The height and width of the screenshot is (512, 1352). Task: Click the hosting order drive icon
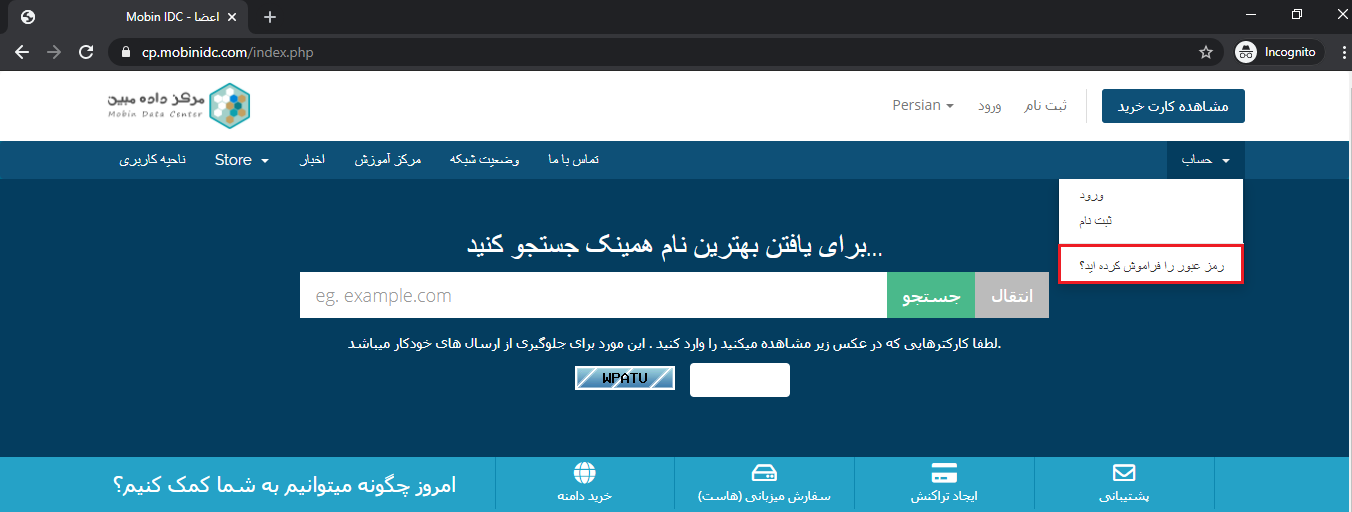tap(764, 473)
